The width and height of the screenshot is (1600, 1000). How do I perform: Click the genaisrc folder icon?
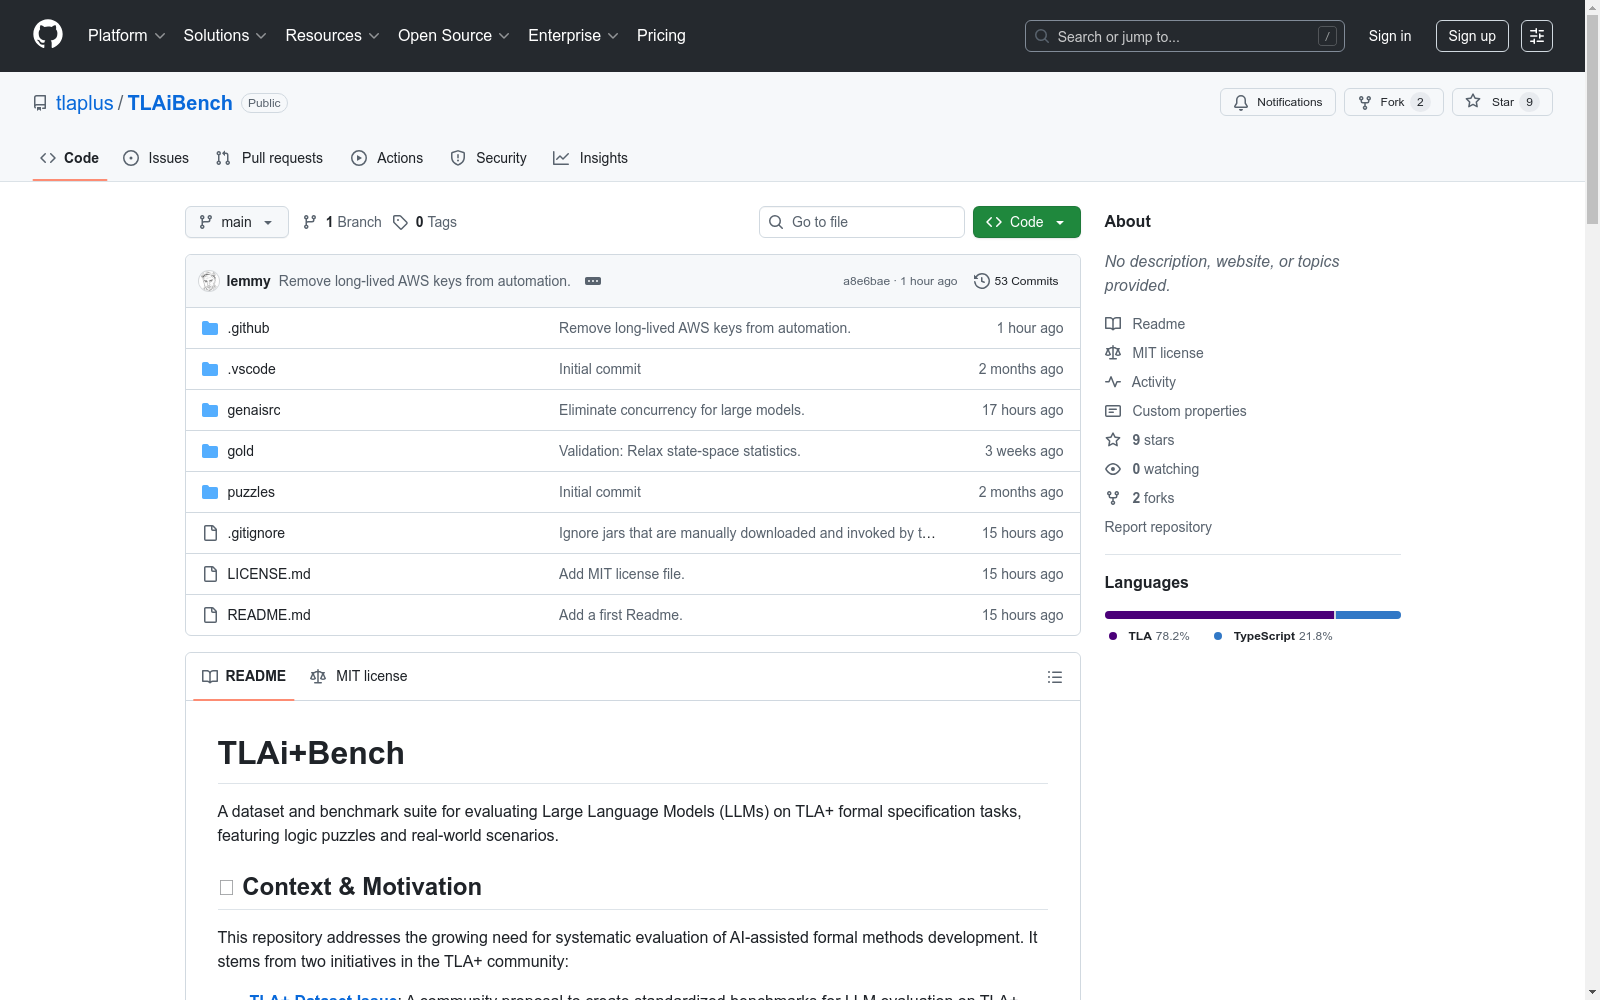[x=210, y=410]
